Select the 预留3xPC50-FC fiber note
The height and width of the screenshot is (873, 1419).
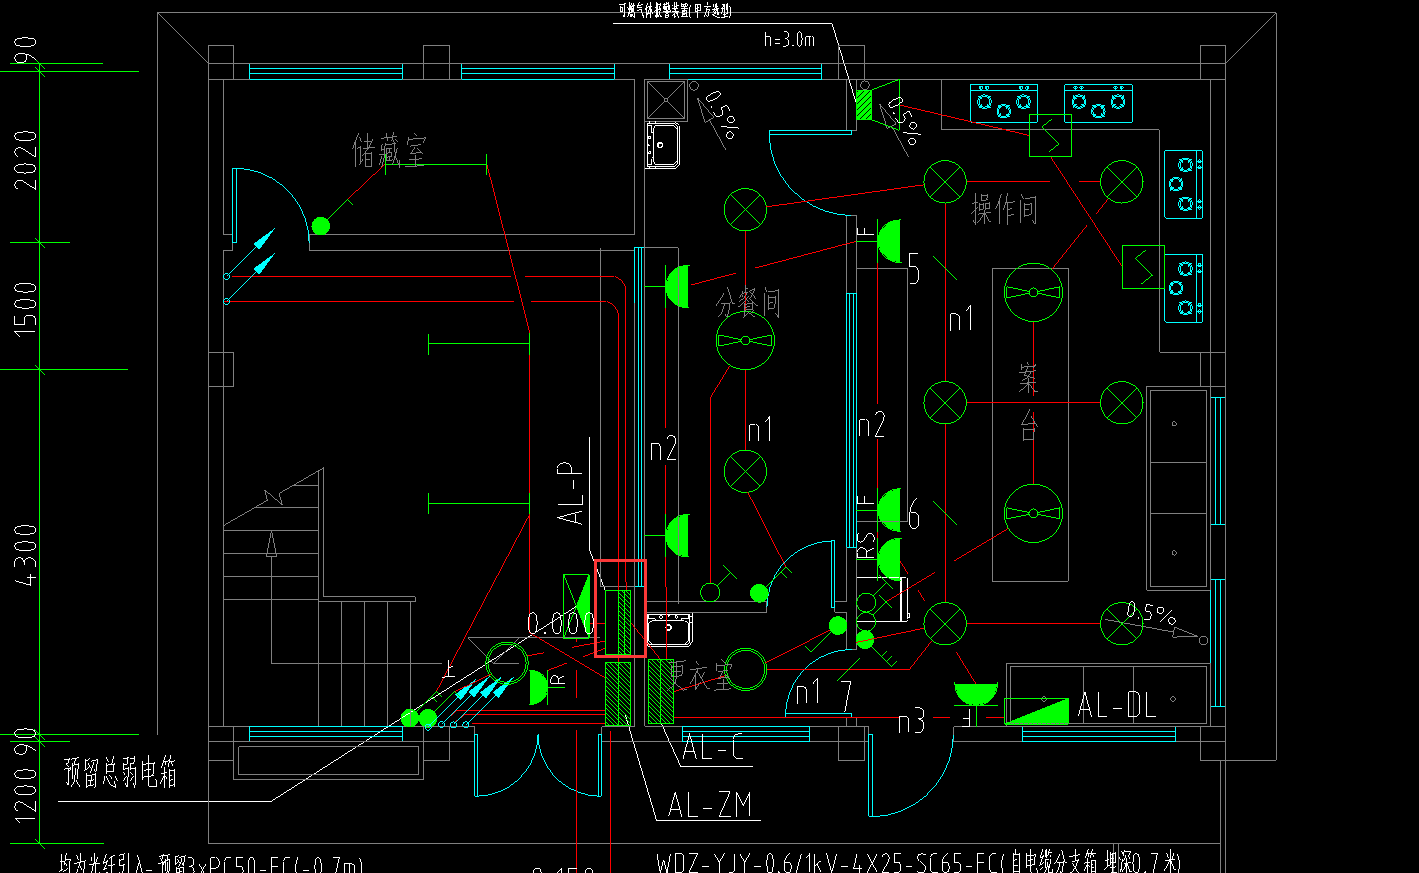click(211, 864)
